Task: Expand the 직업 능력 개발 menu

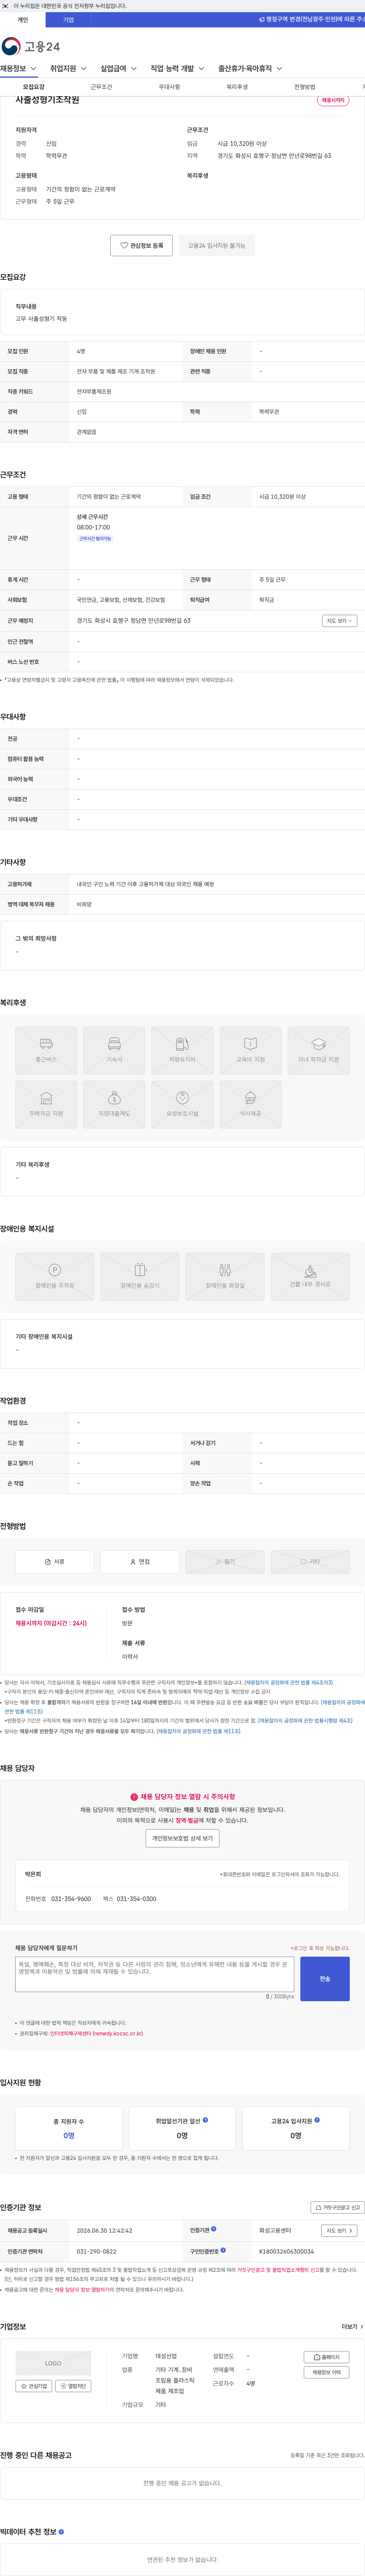Action: (x=177, y=69)
